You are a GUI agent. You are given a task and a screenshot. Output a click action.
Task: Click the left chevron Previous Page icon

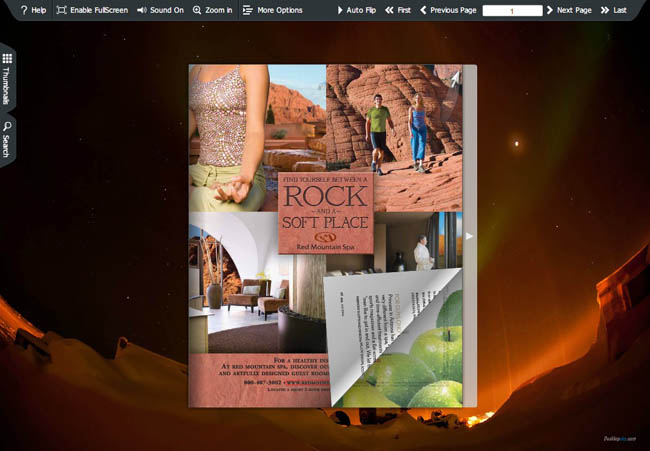(x=423, y=10)
